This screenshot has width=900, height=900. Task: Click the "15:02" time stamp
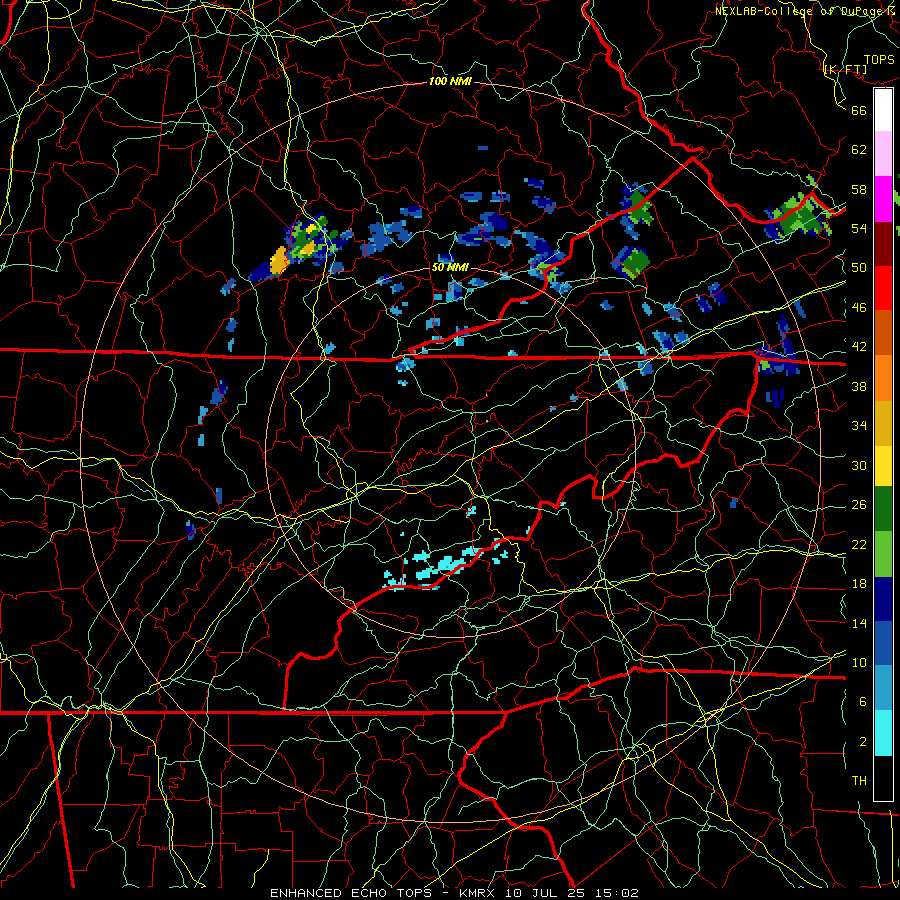pos(615,893)
